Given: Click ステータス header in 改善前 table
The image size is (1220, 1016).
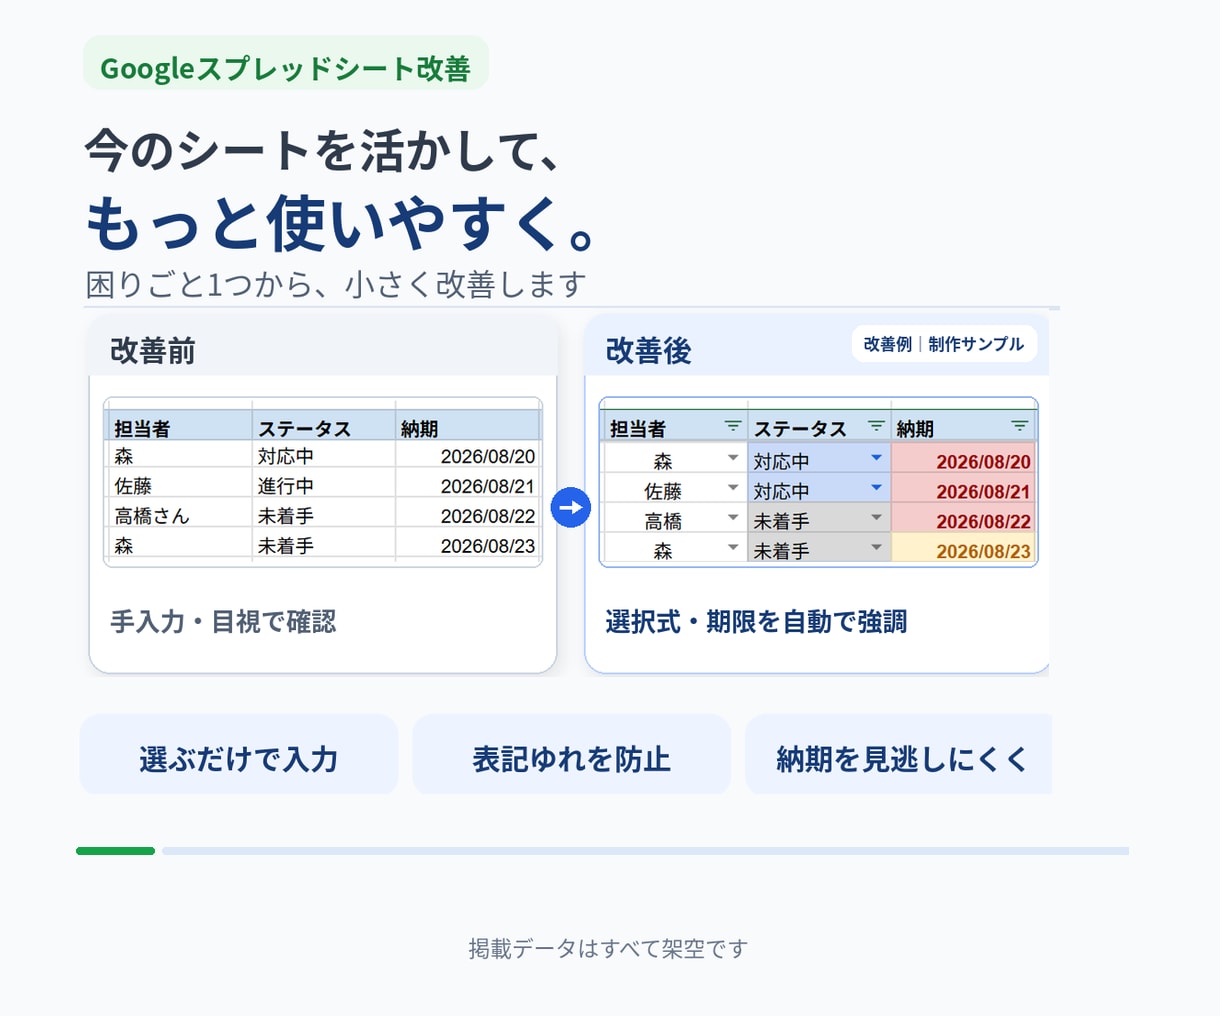Looking at the screenshot, I should (x=323, y=427).
